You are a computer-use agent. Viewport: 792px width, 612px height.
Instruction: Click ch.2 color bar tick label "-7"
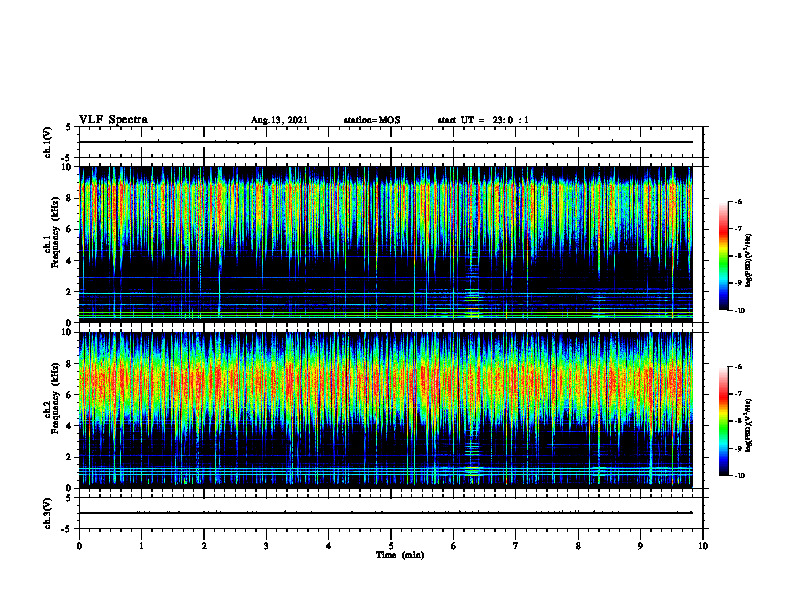pyautogui.click(x=738, y=394)
